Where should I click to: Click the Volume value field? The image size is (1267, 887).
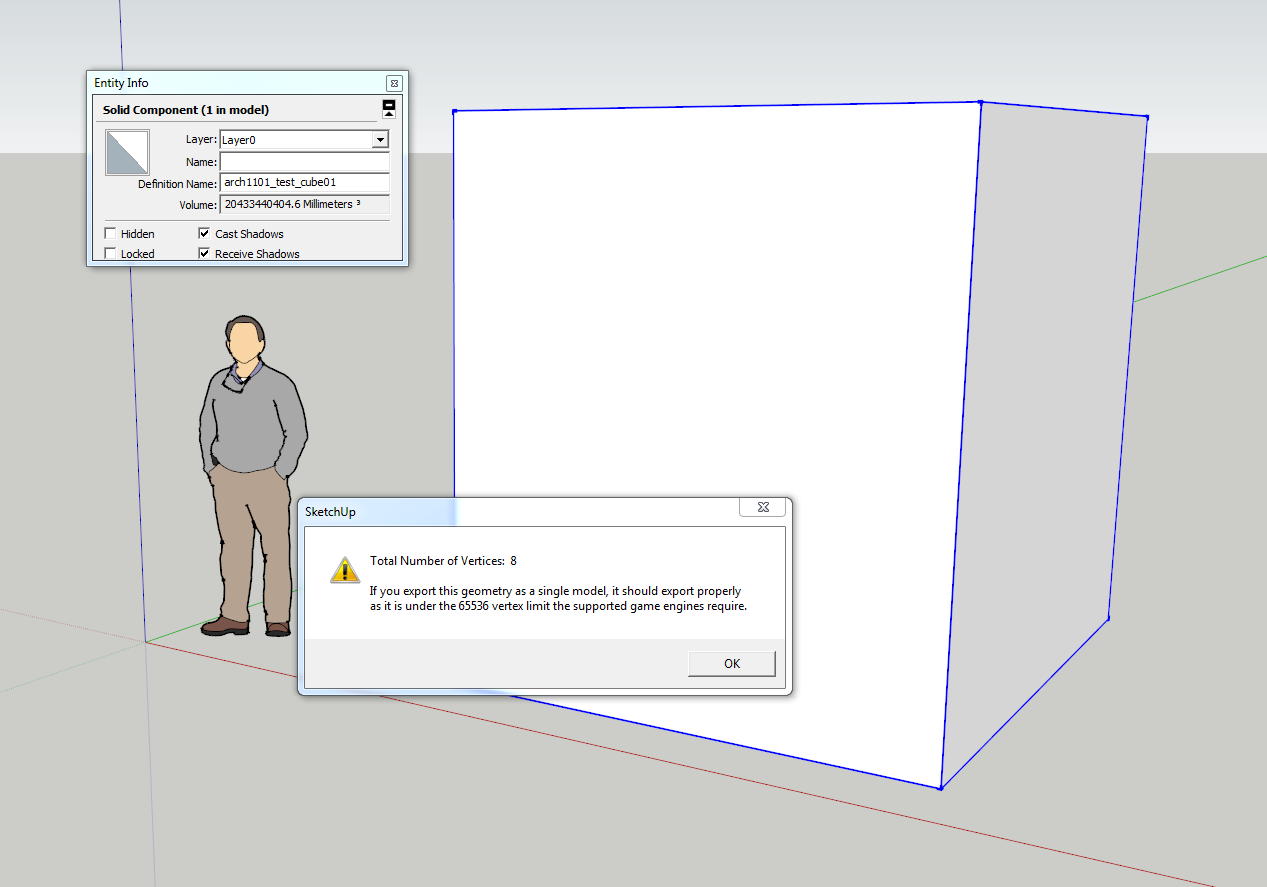(x=304, y=204)
